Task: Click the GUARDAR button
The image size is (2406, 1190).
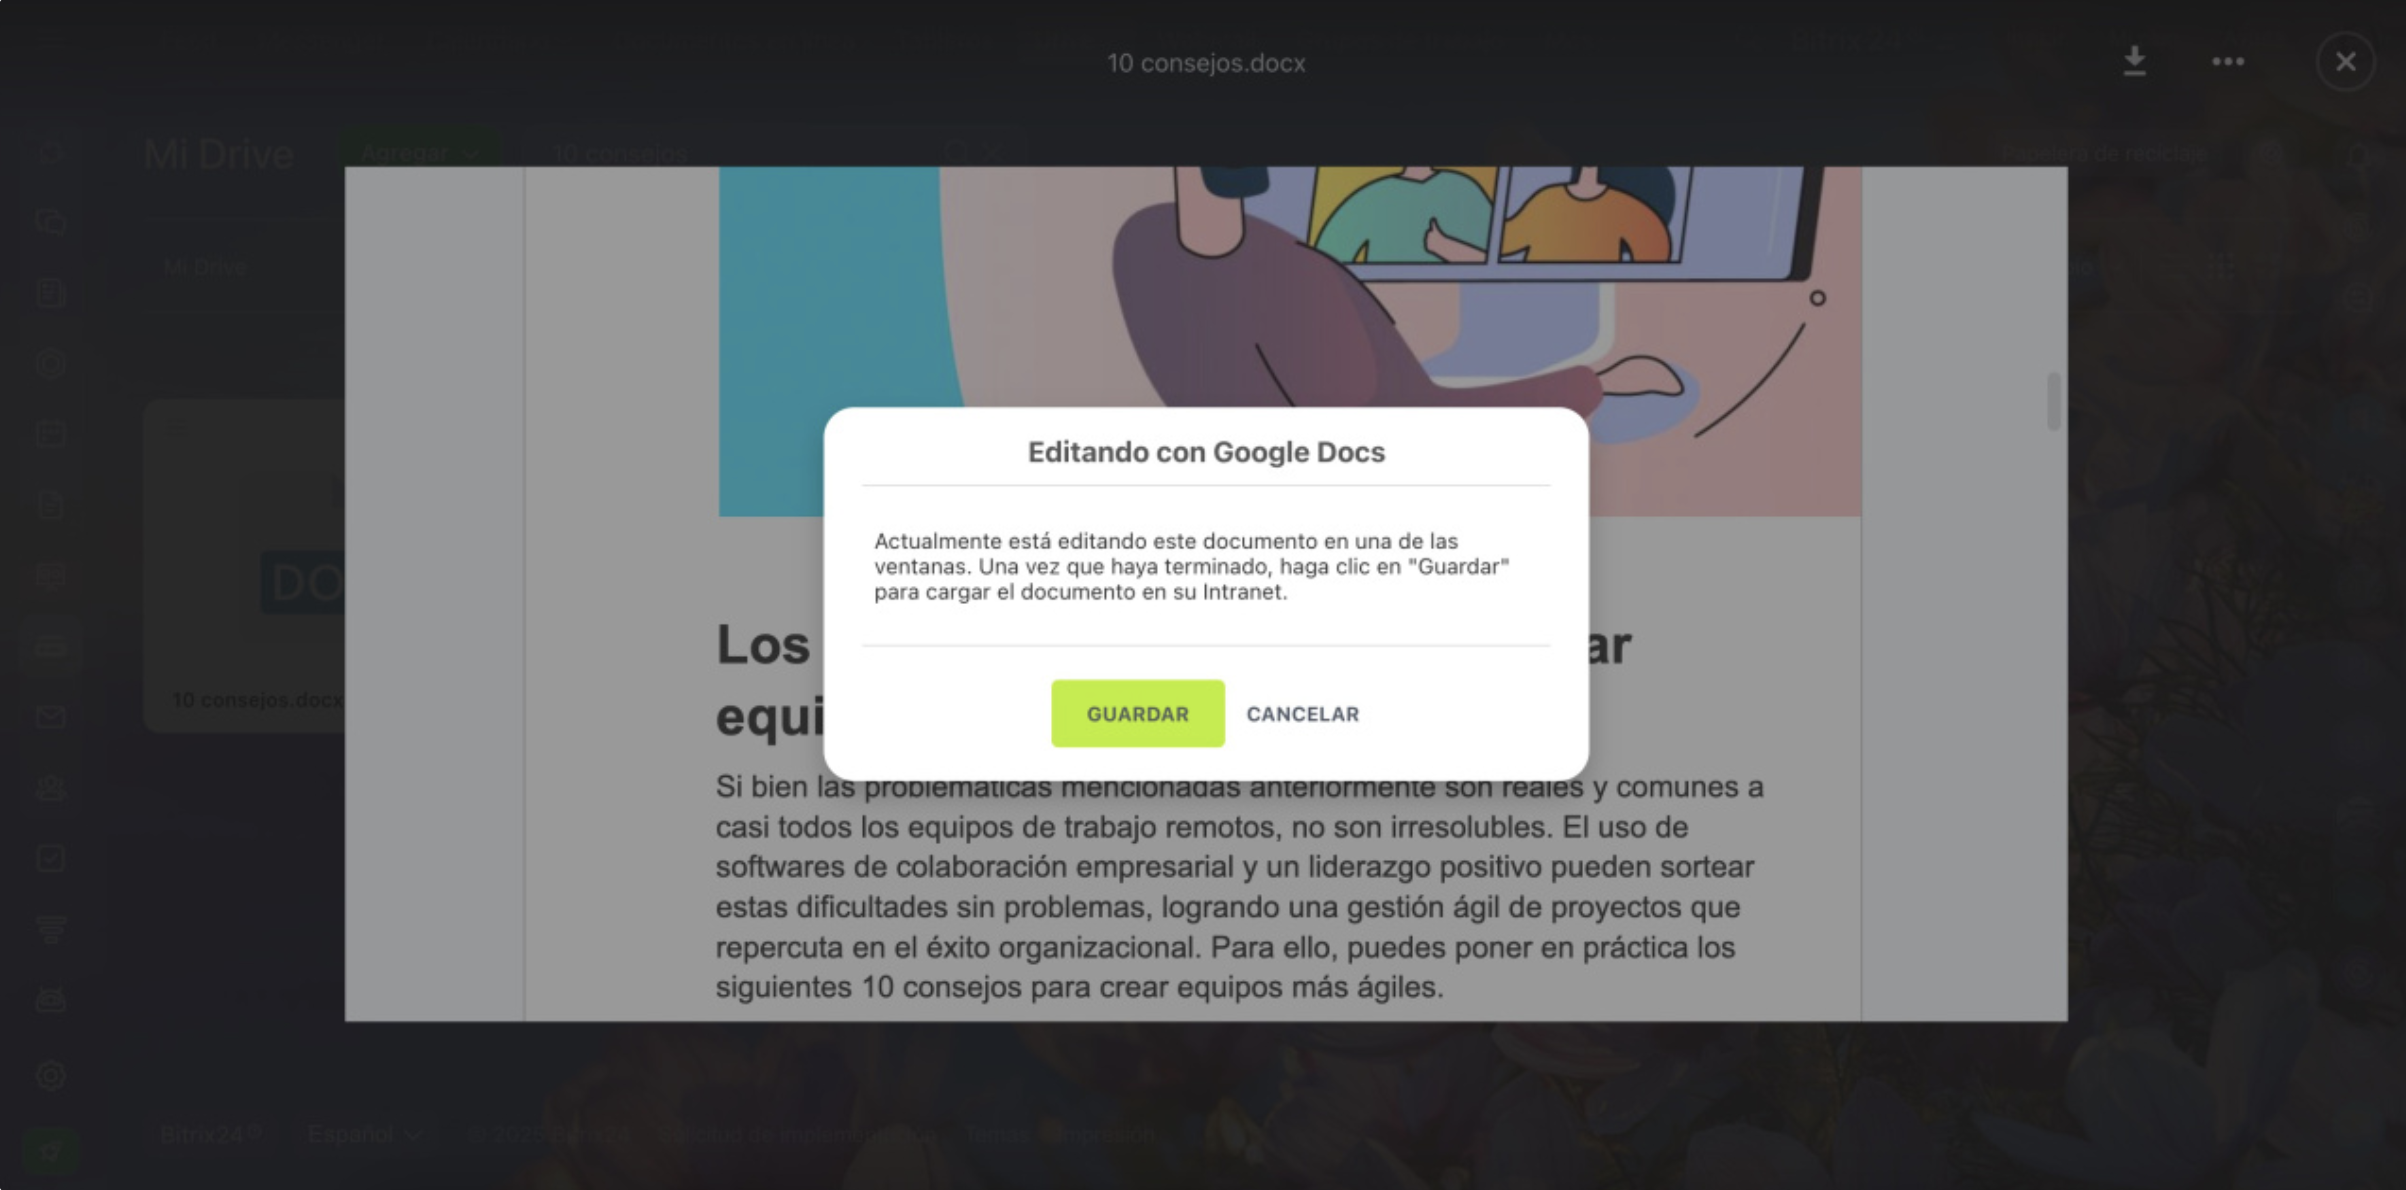Action: pos(1137,714)
